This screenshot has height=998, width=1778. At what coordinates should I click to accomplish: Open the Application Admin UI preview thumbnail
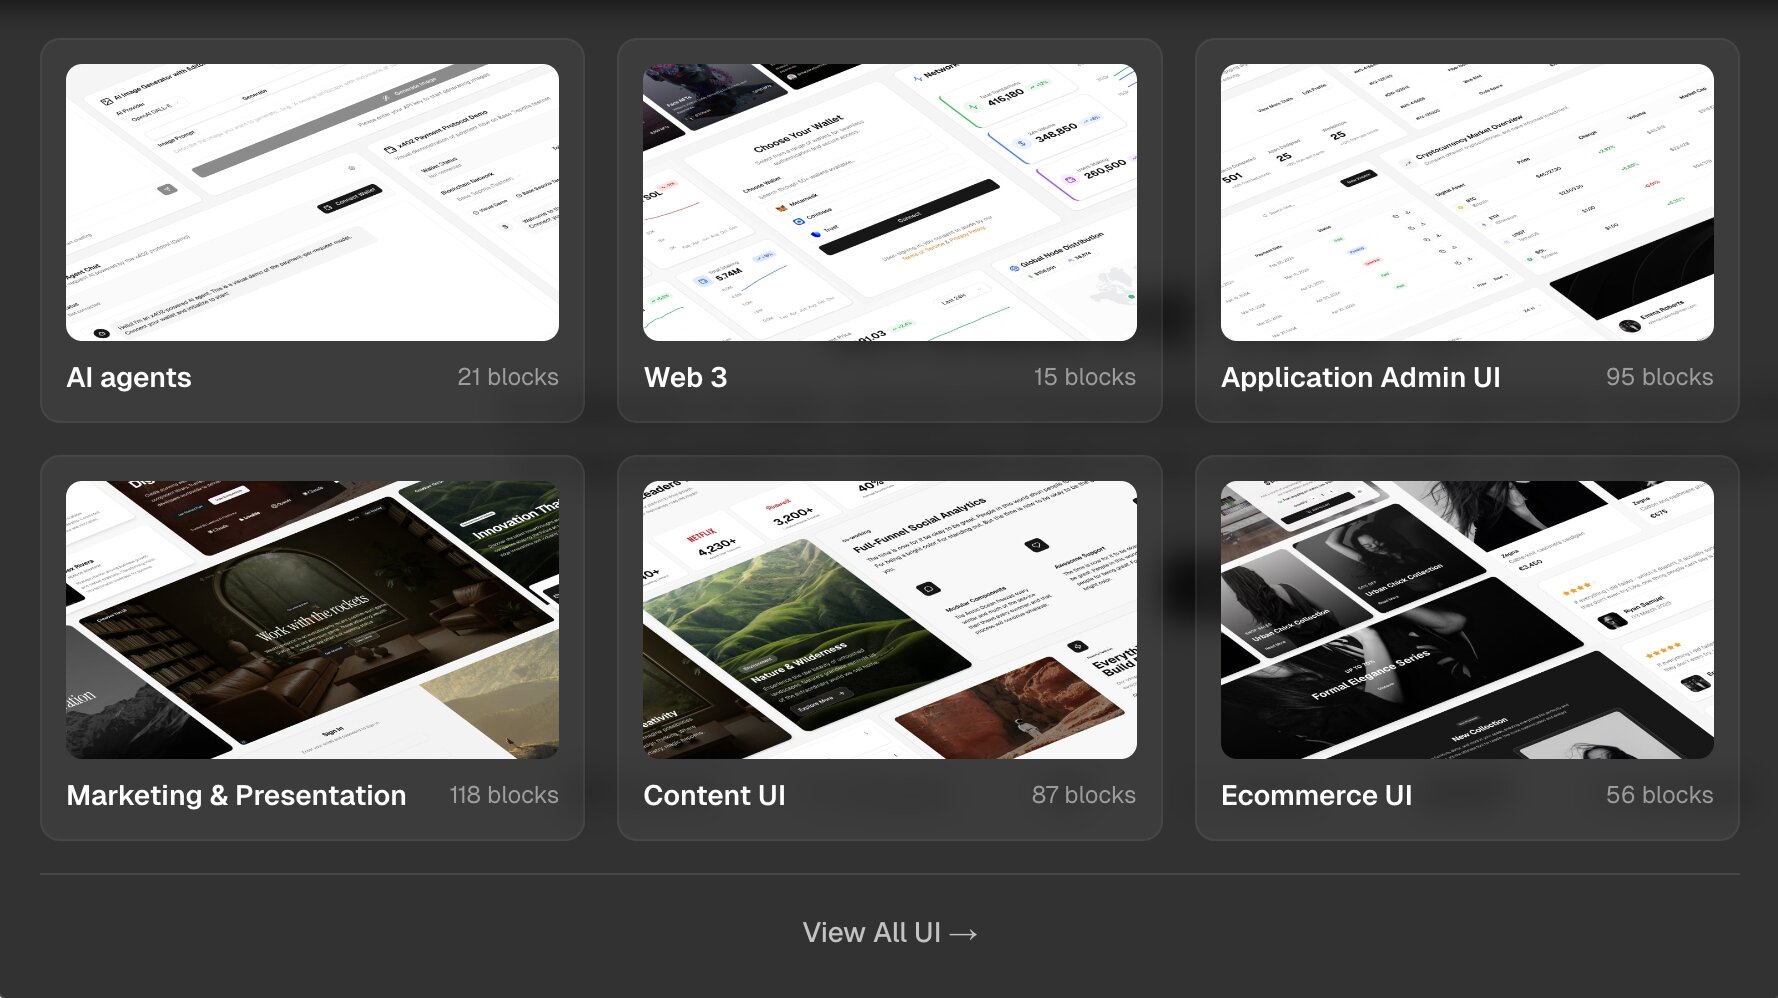click(x=1467, y=203)
